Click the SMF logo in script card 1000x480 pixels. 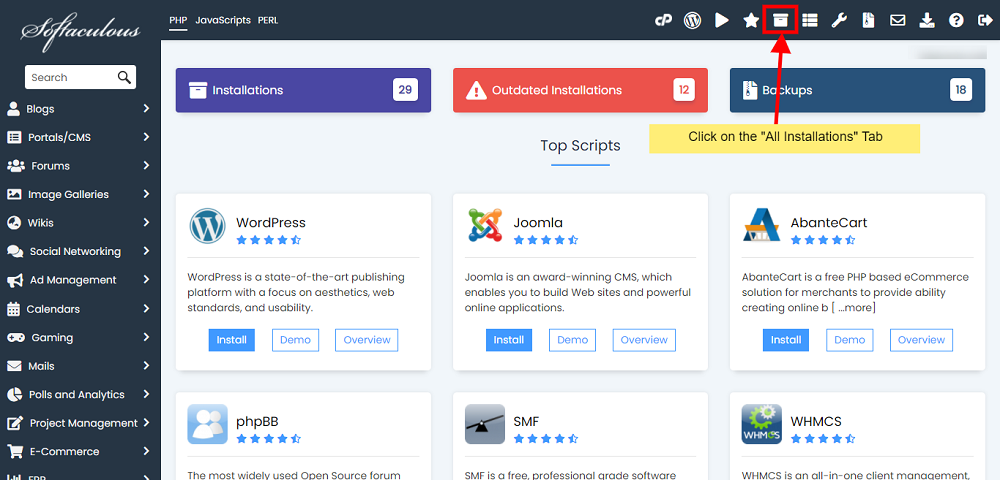[485, 424]
